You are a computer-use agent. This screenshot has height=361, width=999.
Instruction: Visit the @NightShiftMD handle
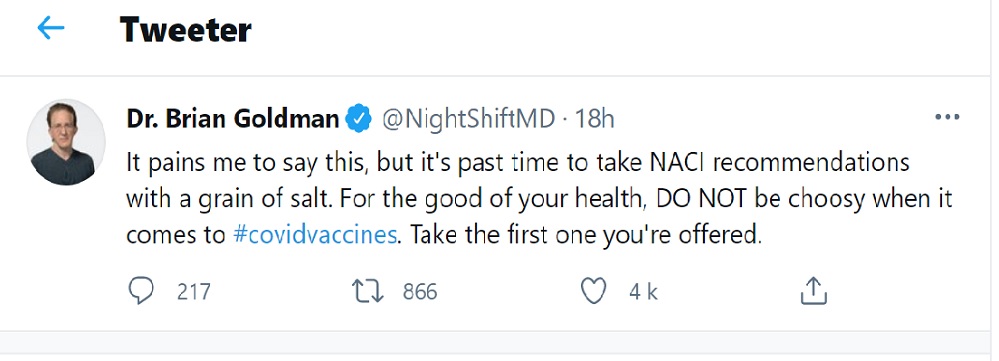pos(468,118)
